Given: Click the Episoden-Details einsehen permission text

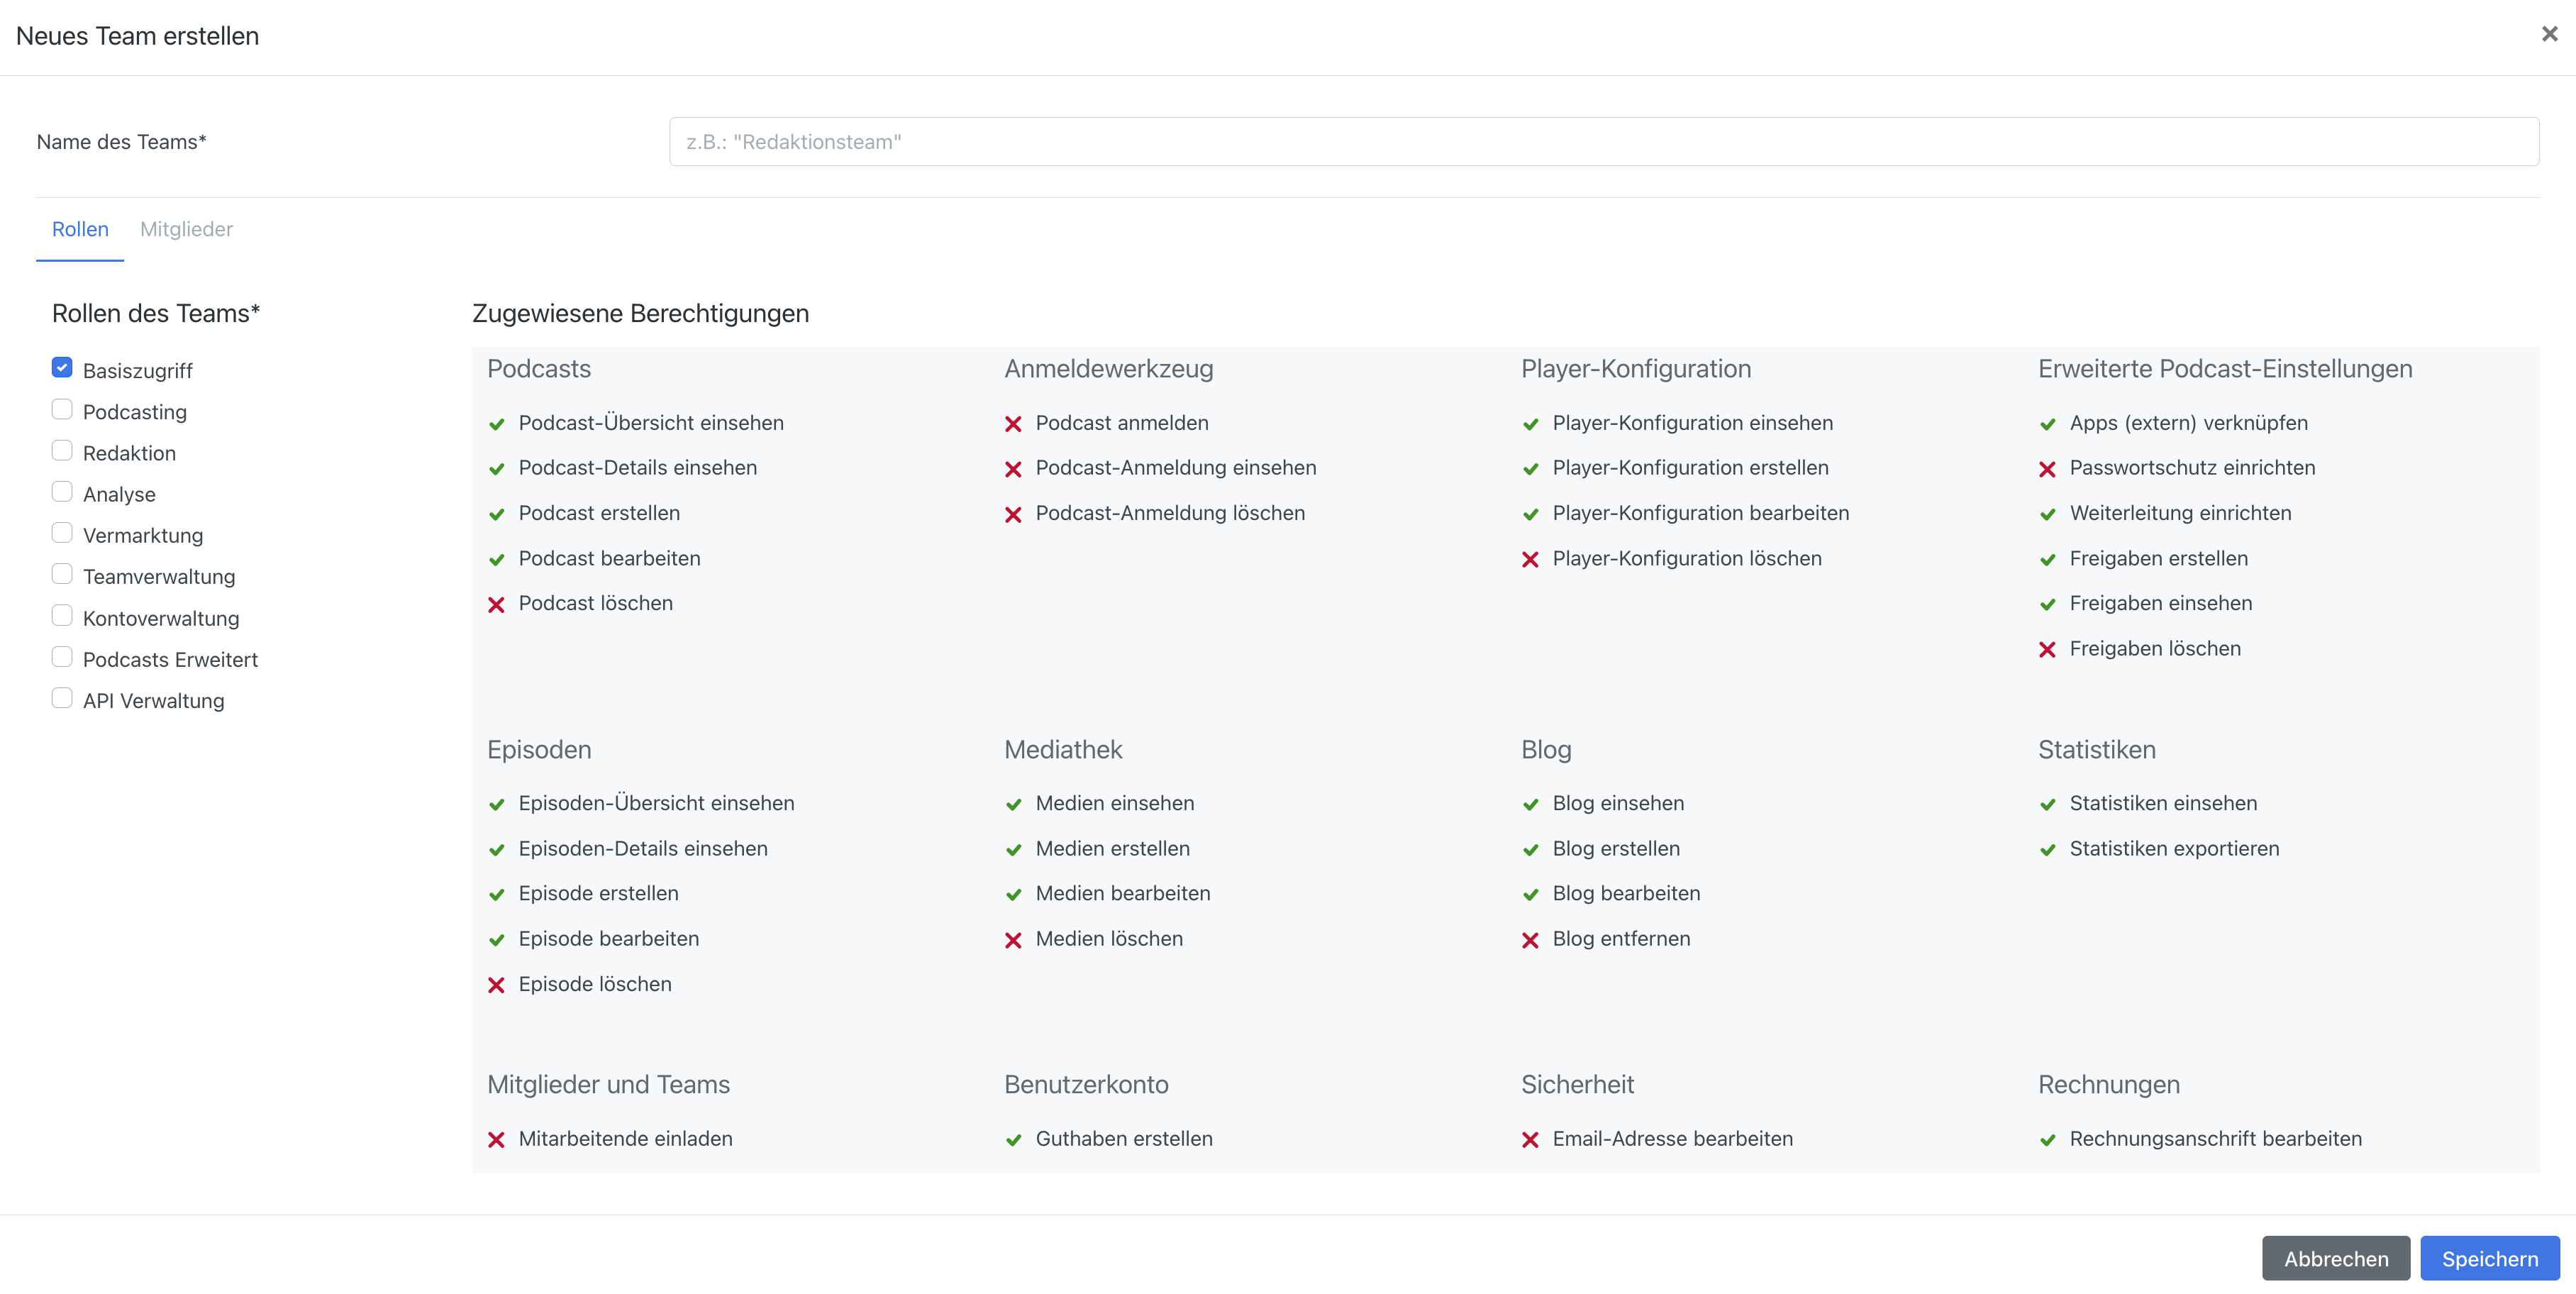Looking at the screenshot, I should [x=643, y=848].
